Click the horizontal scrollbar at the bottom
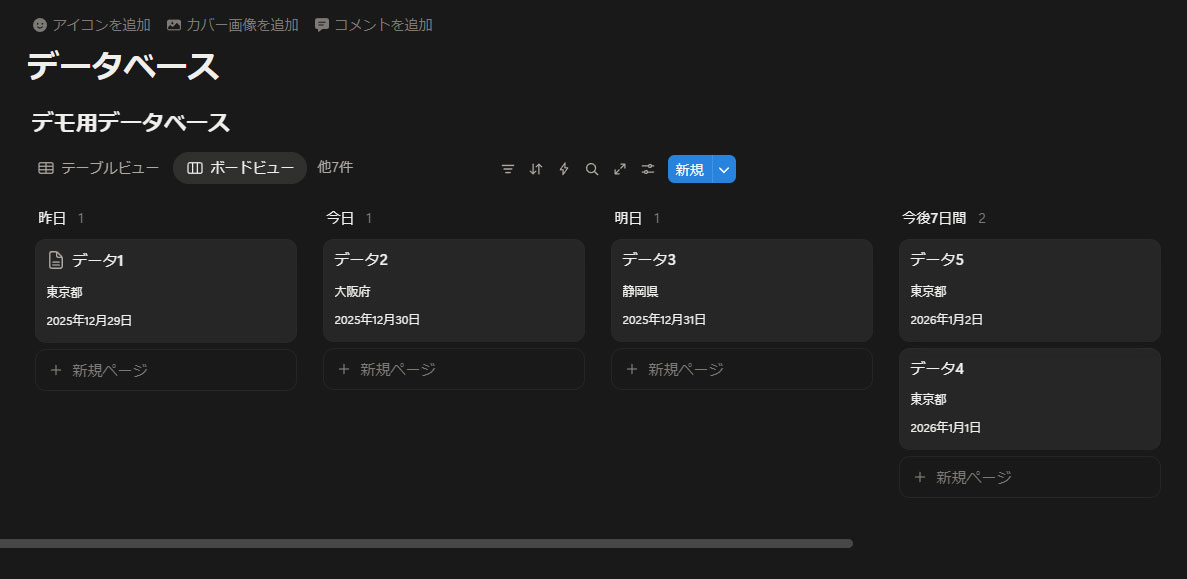The height and width of the screenshot is (579, 1187). pos(425,543)
